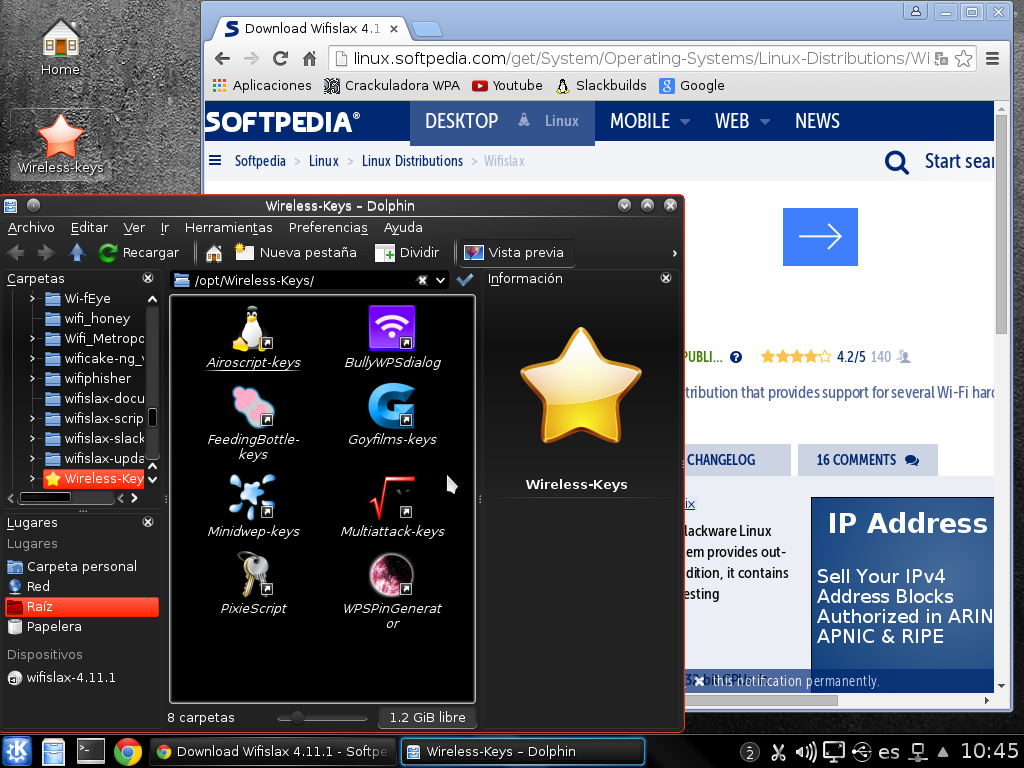Open the location bar history dropdown

pos(441,280)
